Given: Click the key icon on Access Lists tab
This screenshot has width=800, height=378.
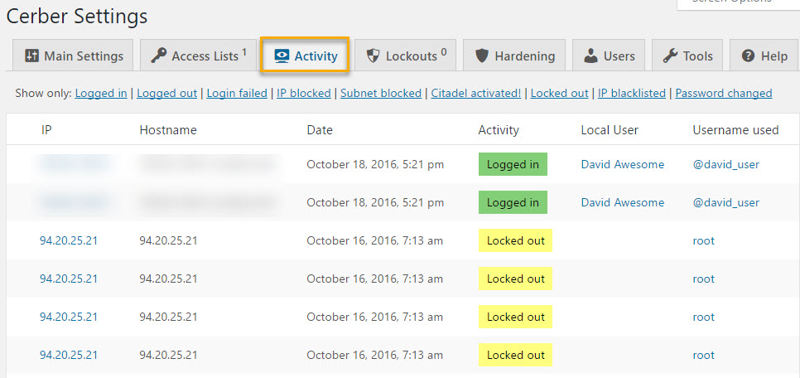Looking at the screenshot, I should (159, 56).
